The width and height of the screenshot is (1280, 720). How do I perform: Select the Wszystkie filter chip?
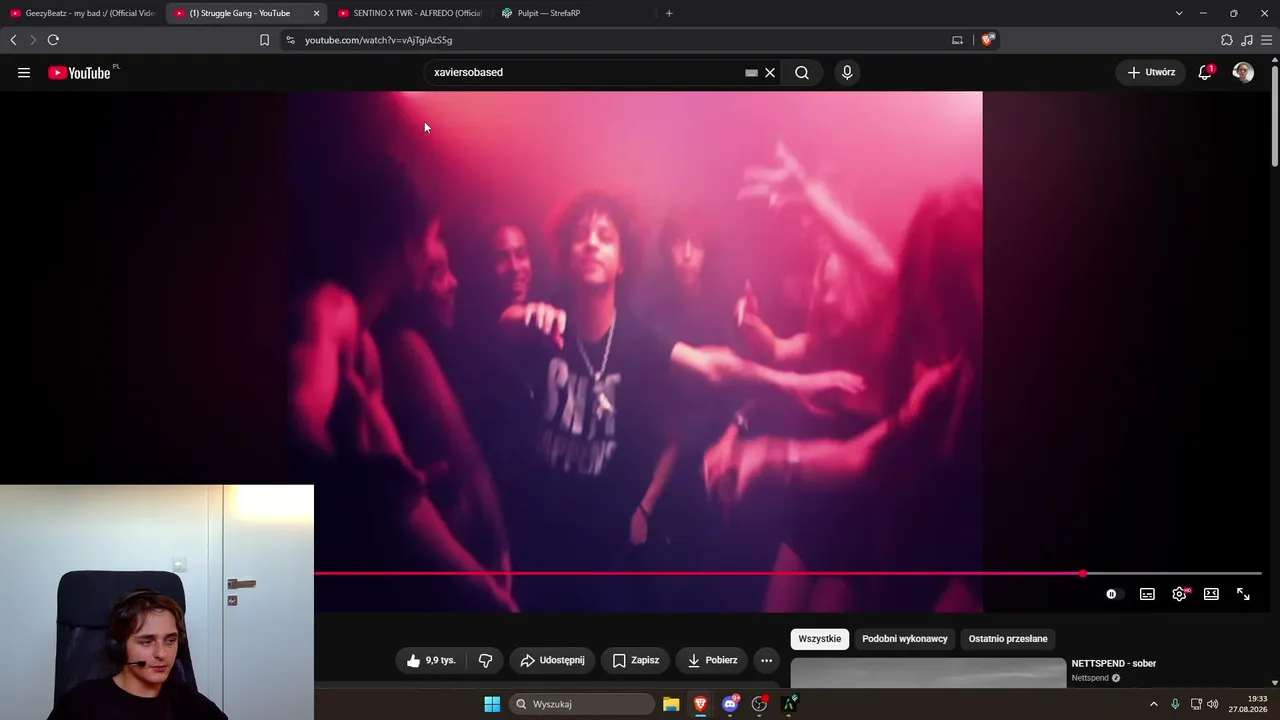point(820,639)
